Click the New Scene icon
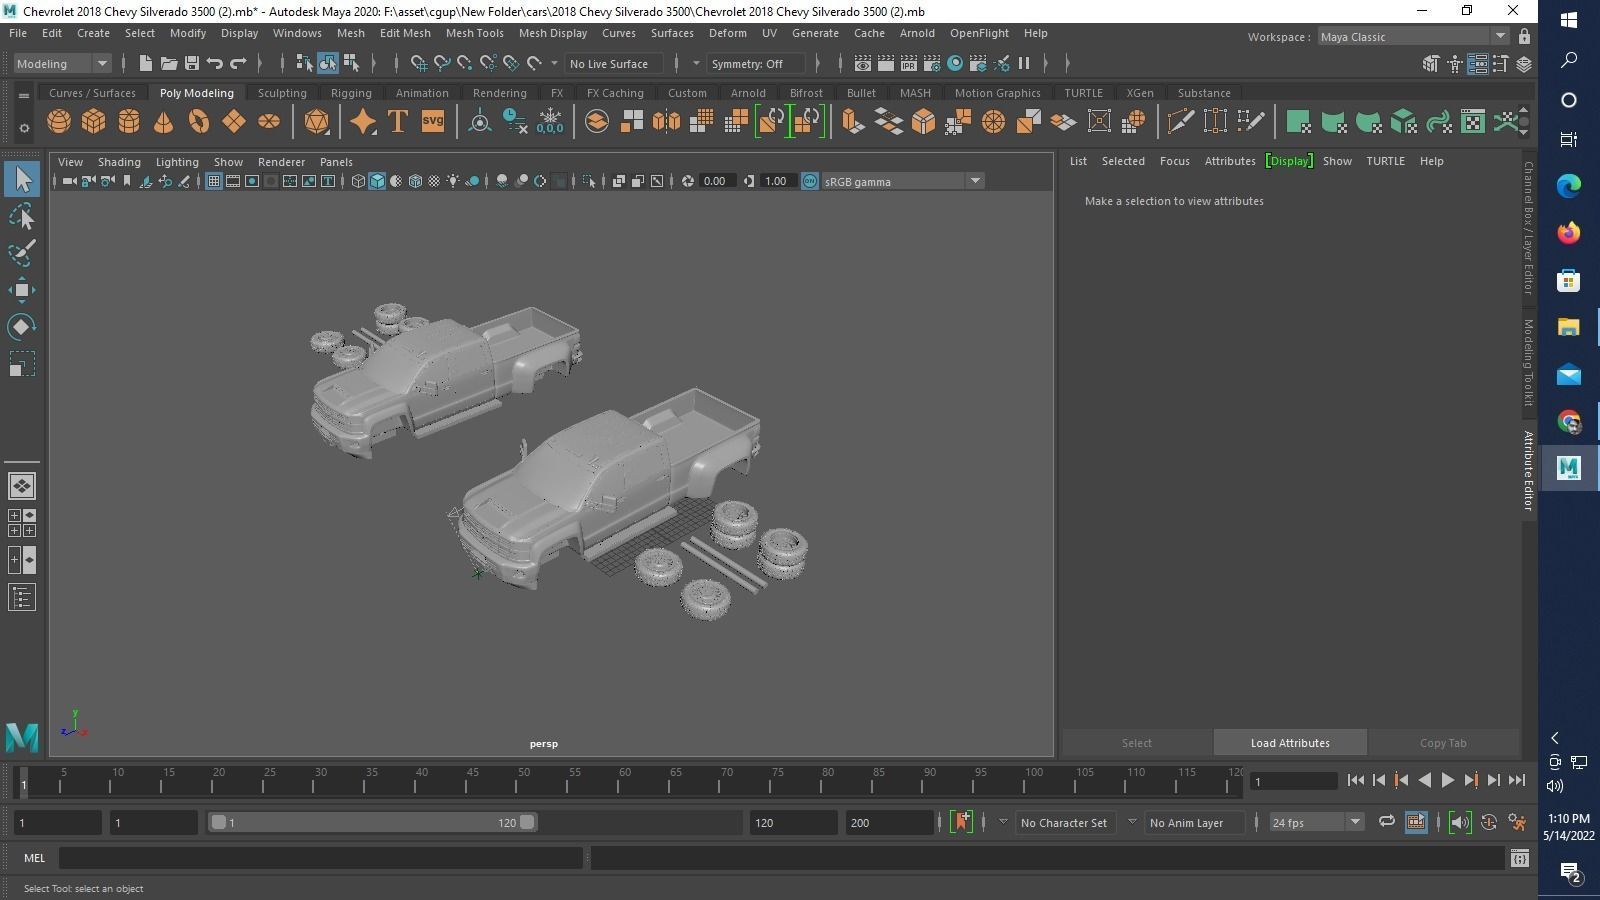This screenshot has width=1600, height=900. [x=146, y=63]
